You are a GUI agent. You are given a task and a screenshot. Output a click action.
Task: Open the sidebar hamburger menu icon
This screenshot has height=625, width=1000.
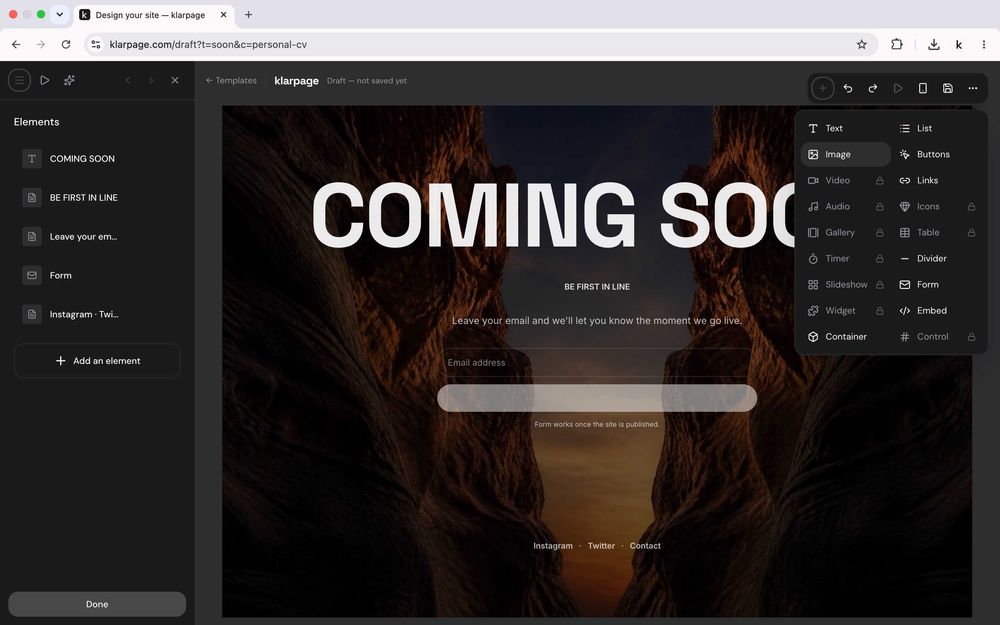click(x=19, y=80)
